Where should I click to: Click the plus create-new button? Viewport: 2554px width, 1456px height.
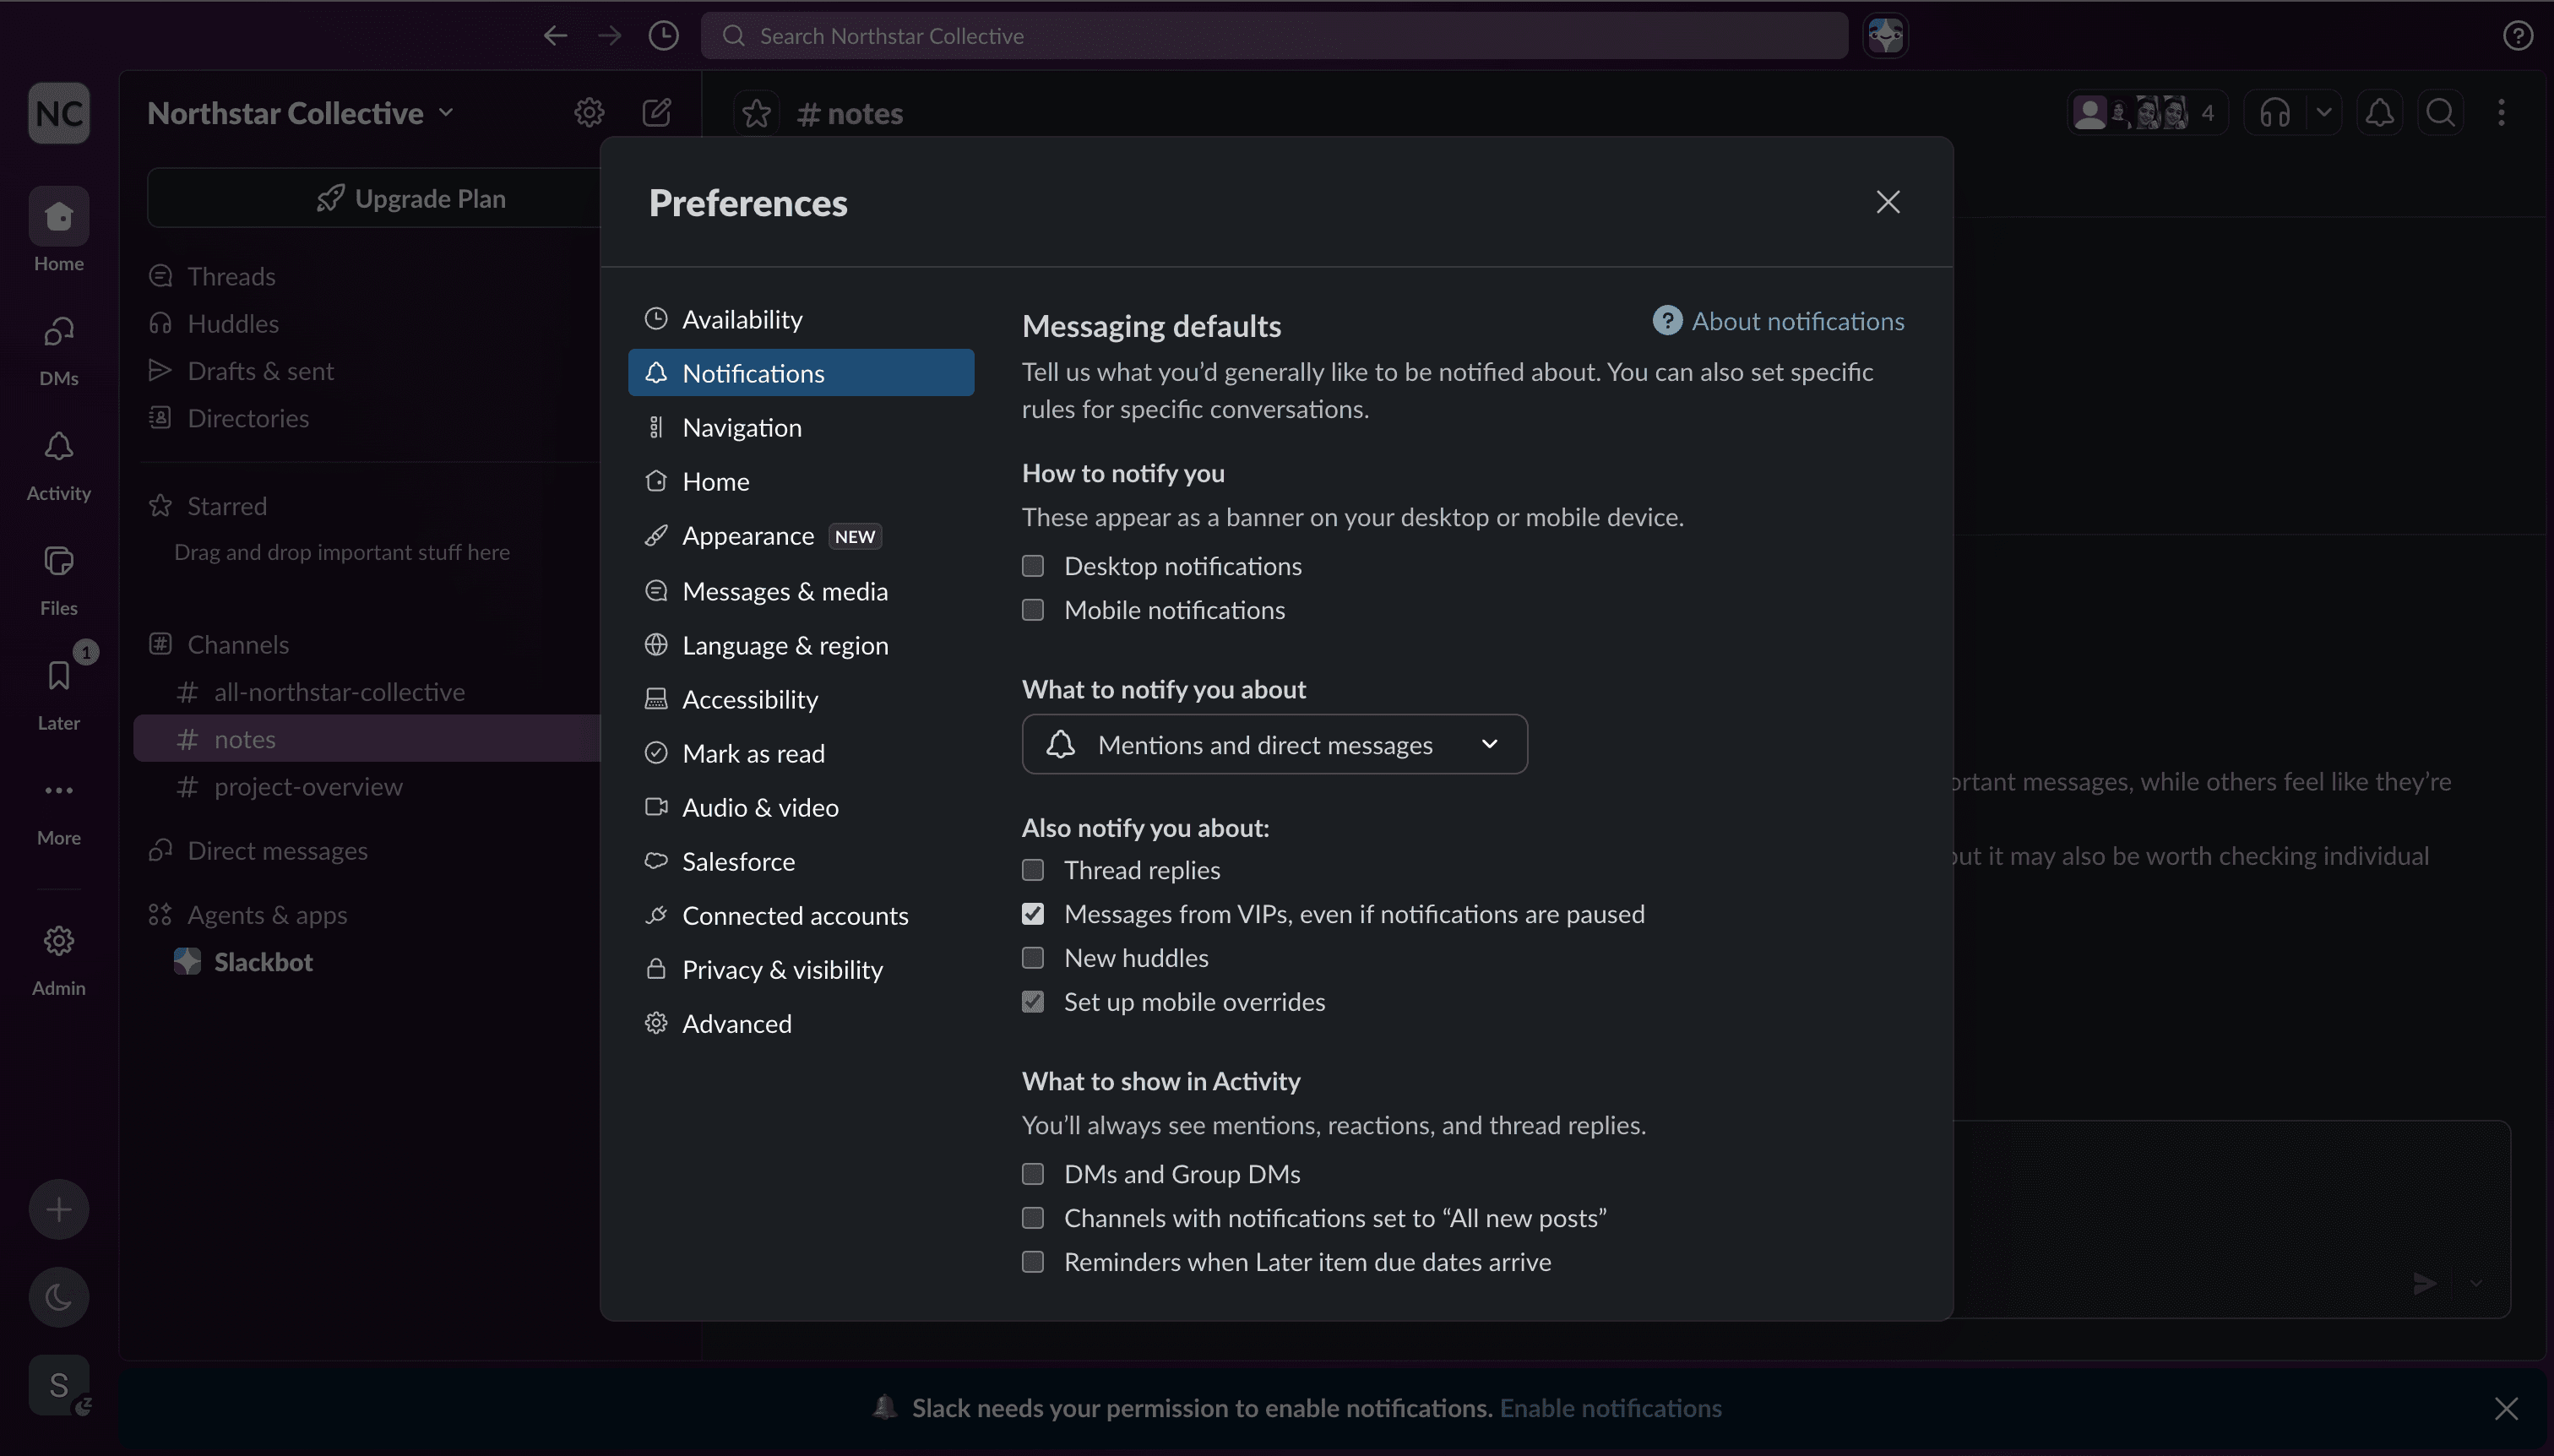coord(59,1210)
